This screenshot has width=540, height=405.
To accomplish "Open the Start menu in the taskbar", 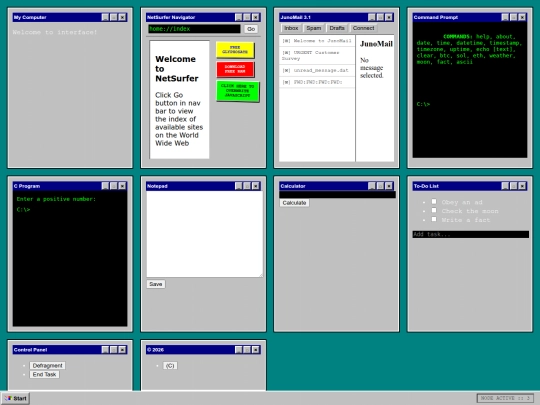I will (15, 398).
